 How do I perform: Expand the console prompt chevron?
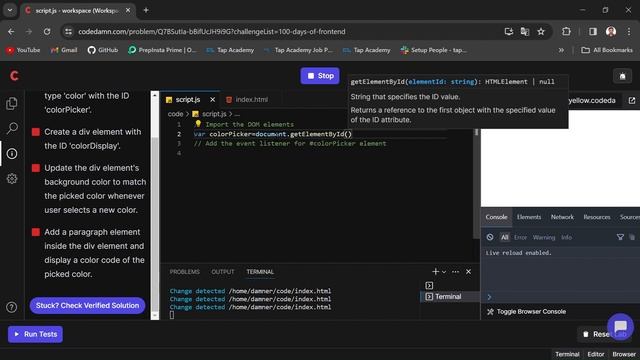(489, 297)
